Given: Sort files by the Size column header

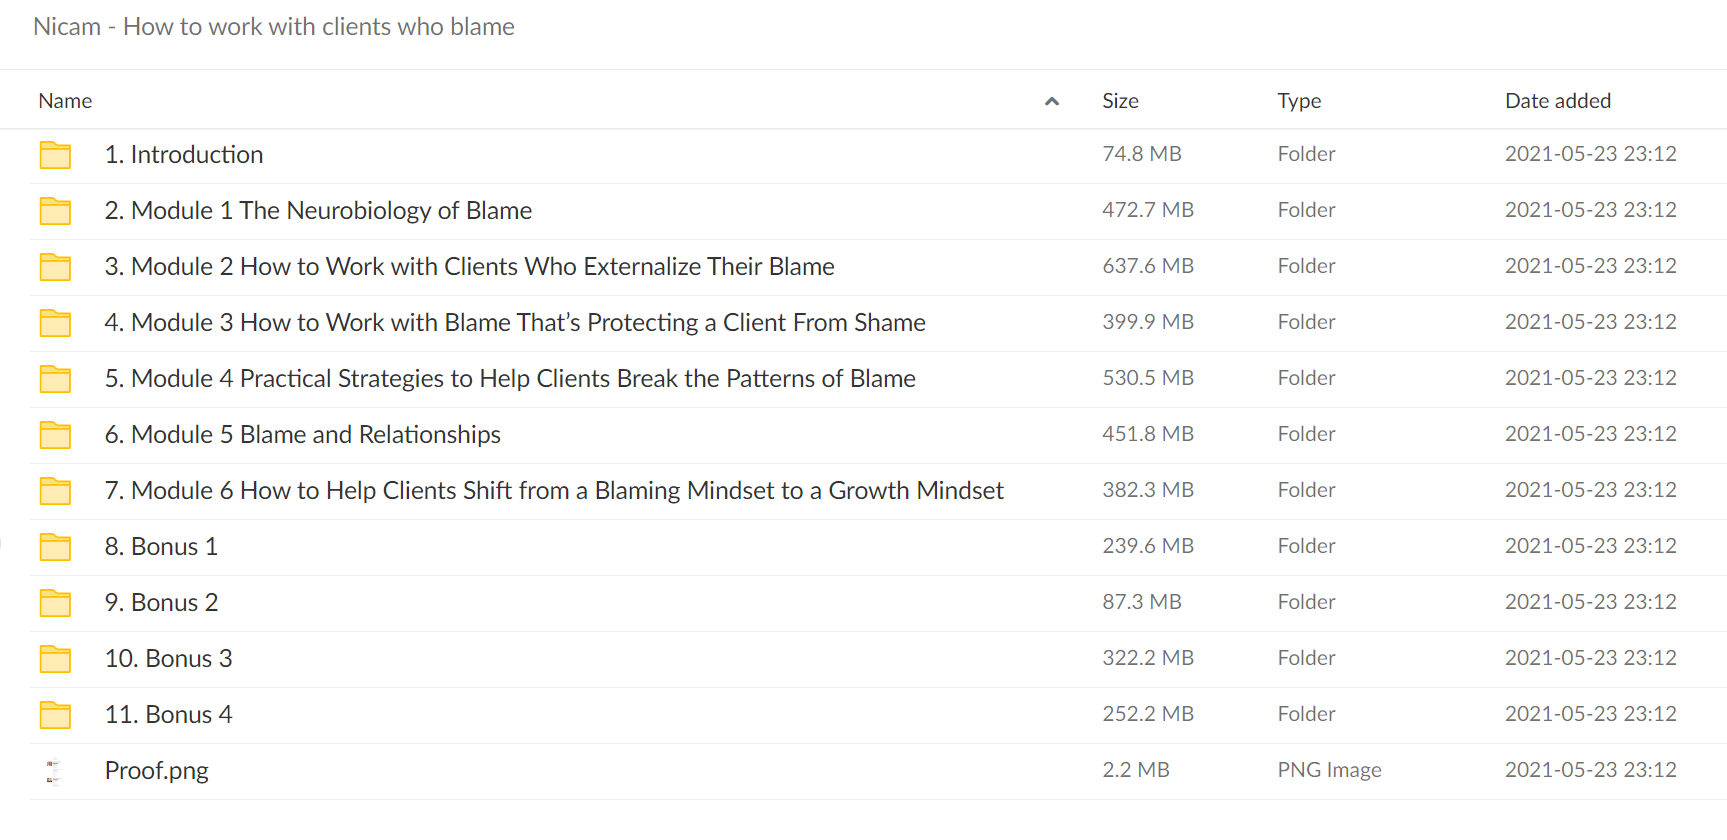Looking at the screenshot, I should pyautogui.click(x=1120, y=101).
